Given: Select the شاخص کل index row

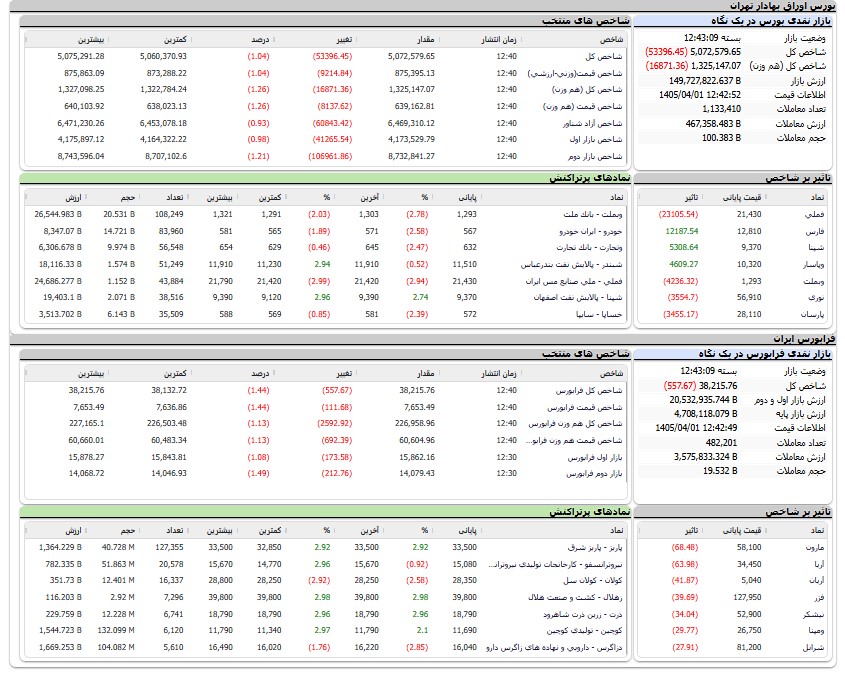Looking at the screenshot, I should [325, 57].
